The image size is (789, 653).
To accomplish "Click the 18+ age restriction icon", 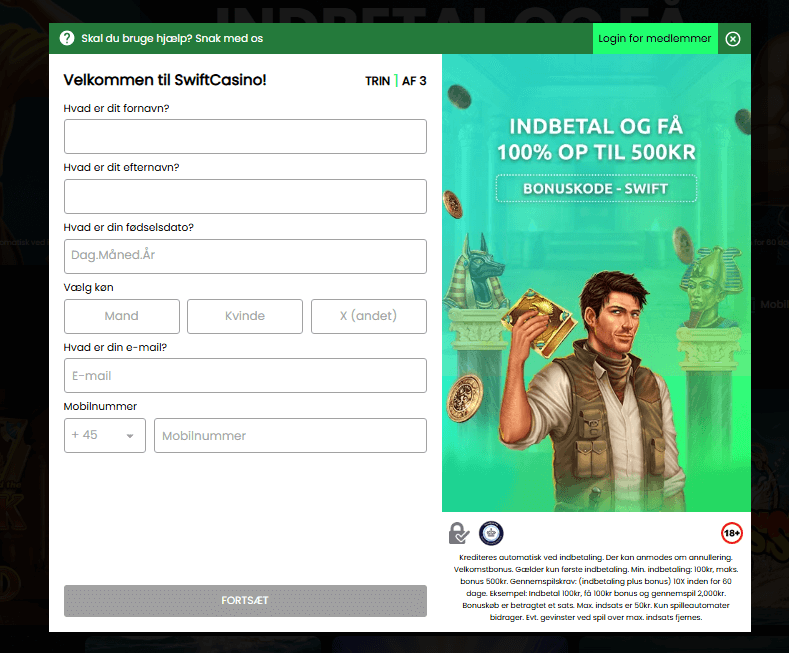I will 732,533.
